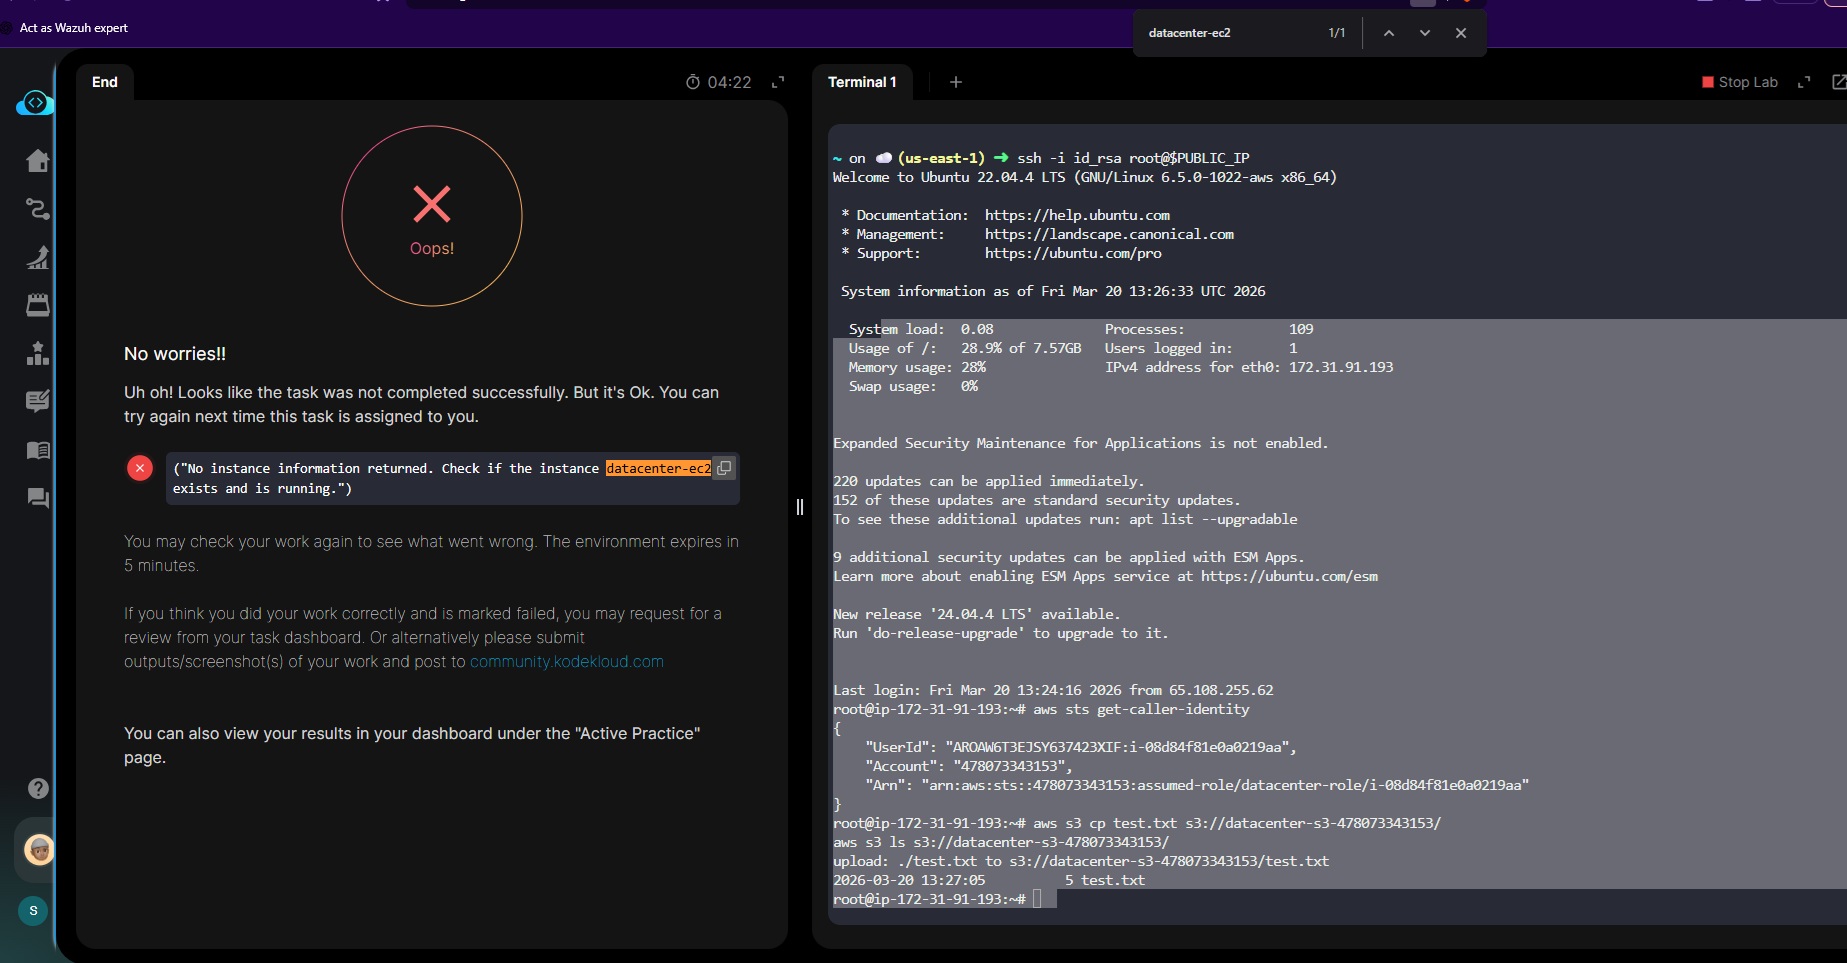1847x963 pixels.
Task: Click the panel divider handle
Action: point(800,507)
